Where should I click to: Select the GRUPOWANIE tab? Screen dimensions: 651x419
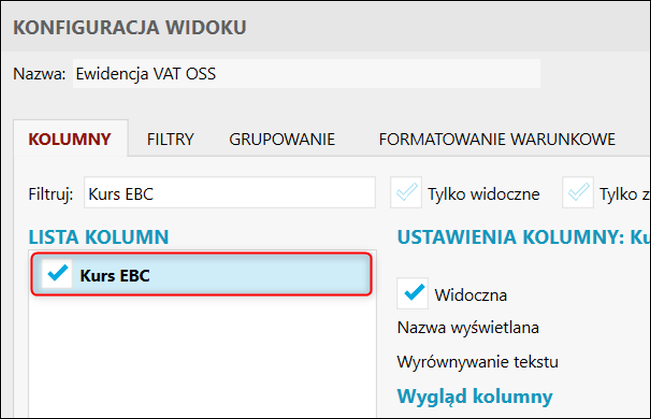tap(282, 139)
